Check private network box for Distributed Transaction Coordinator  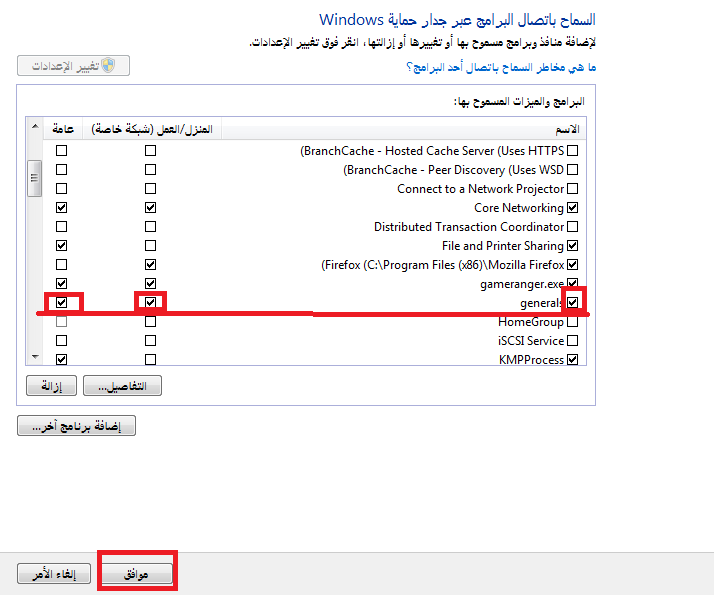(150, 226)
